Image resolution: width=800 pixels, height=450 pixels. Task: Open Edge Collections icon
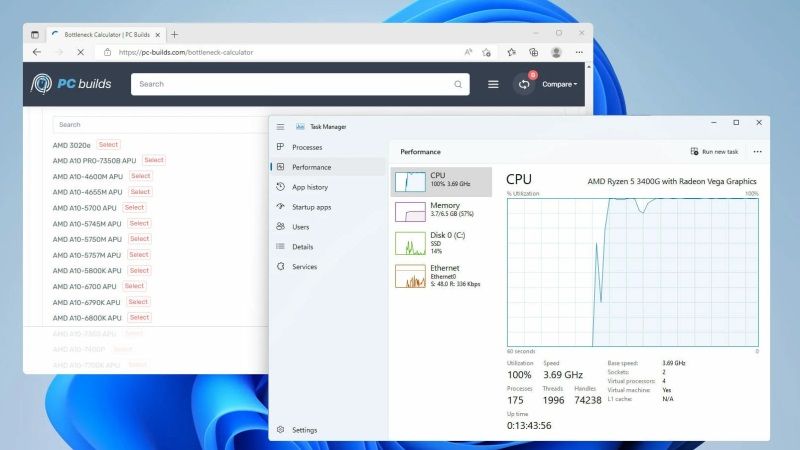click(534, 52)
